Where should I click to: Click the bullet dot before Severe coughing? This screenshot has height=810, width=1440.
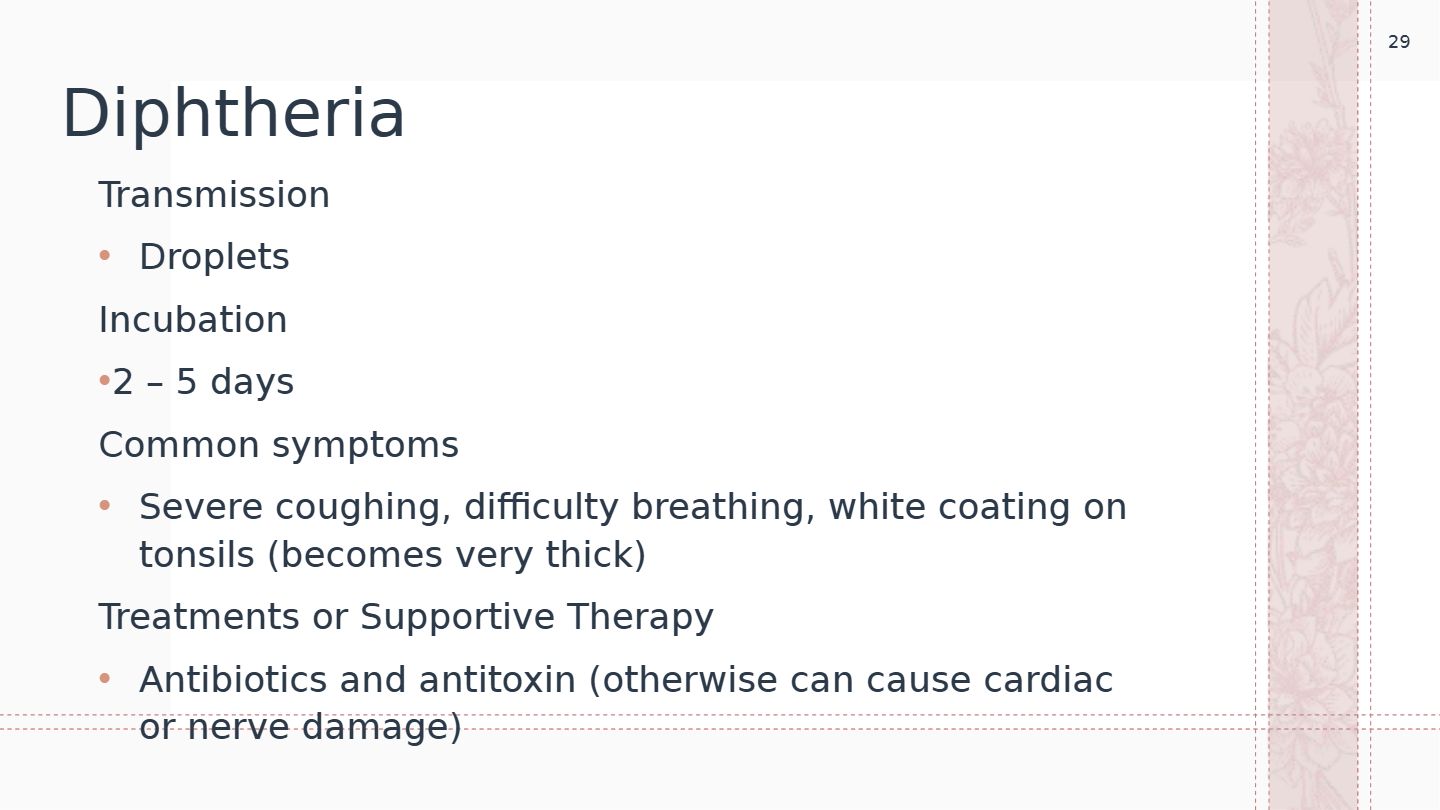pyautogui.click(x=105, y=506)
